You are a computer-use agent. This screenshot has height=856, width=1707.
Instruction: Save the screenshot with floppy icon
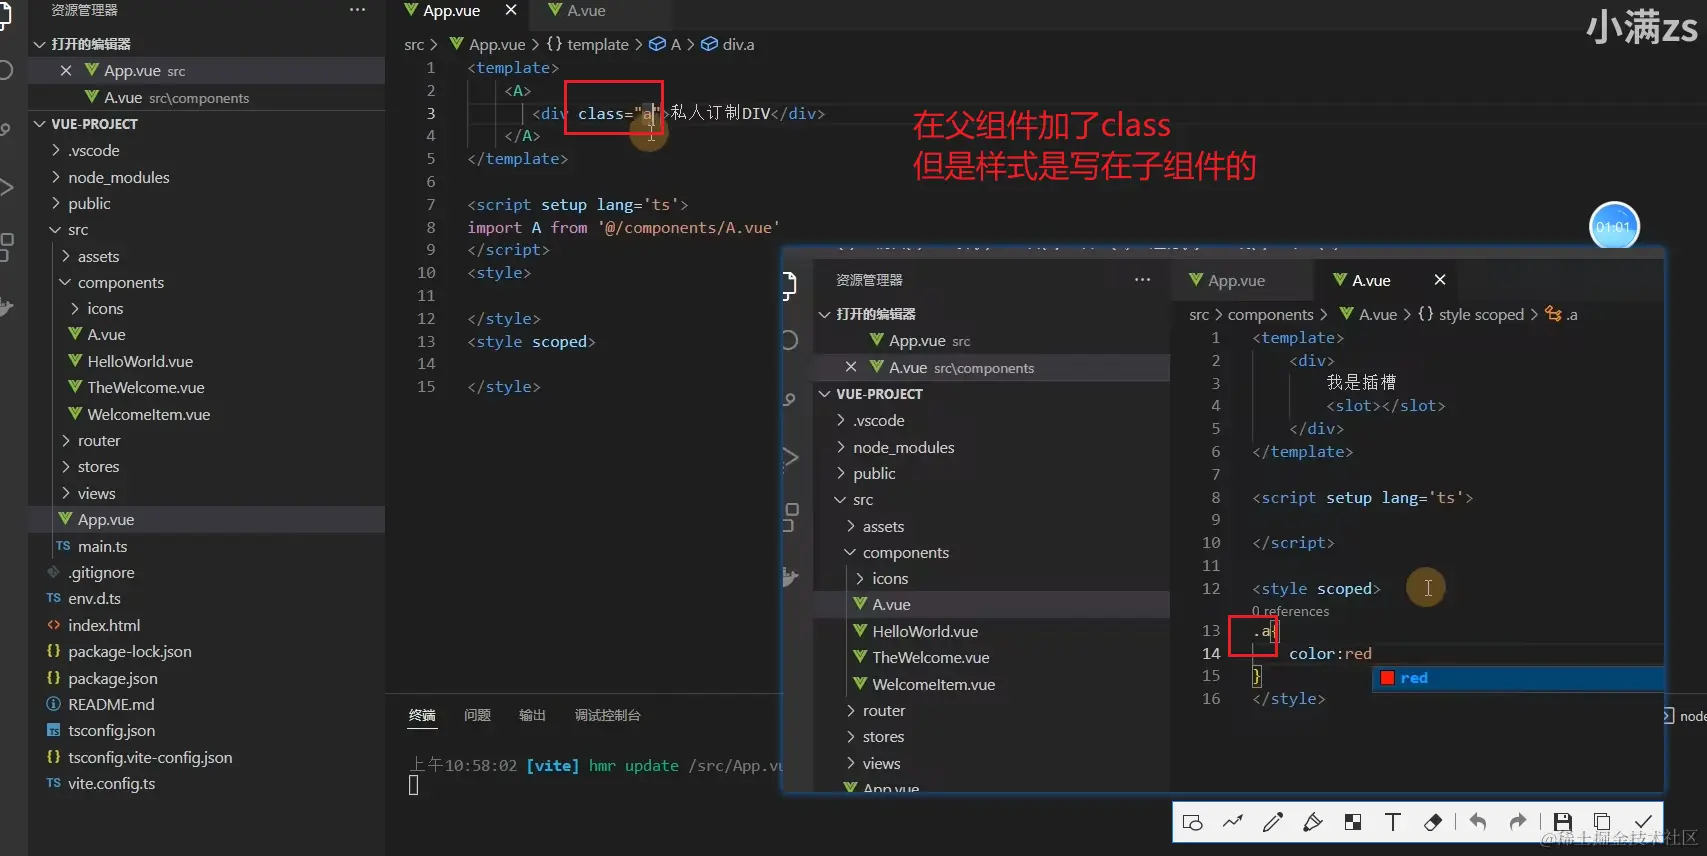[x=1563, y=822]
